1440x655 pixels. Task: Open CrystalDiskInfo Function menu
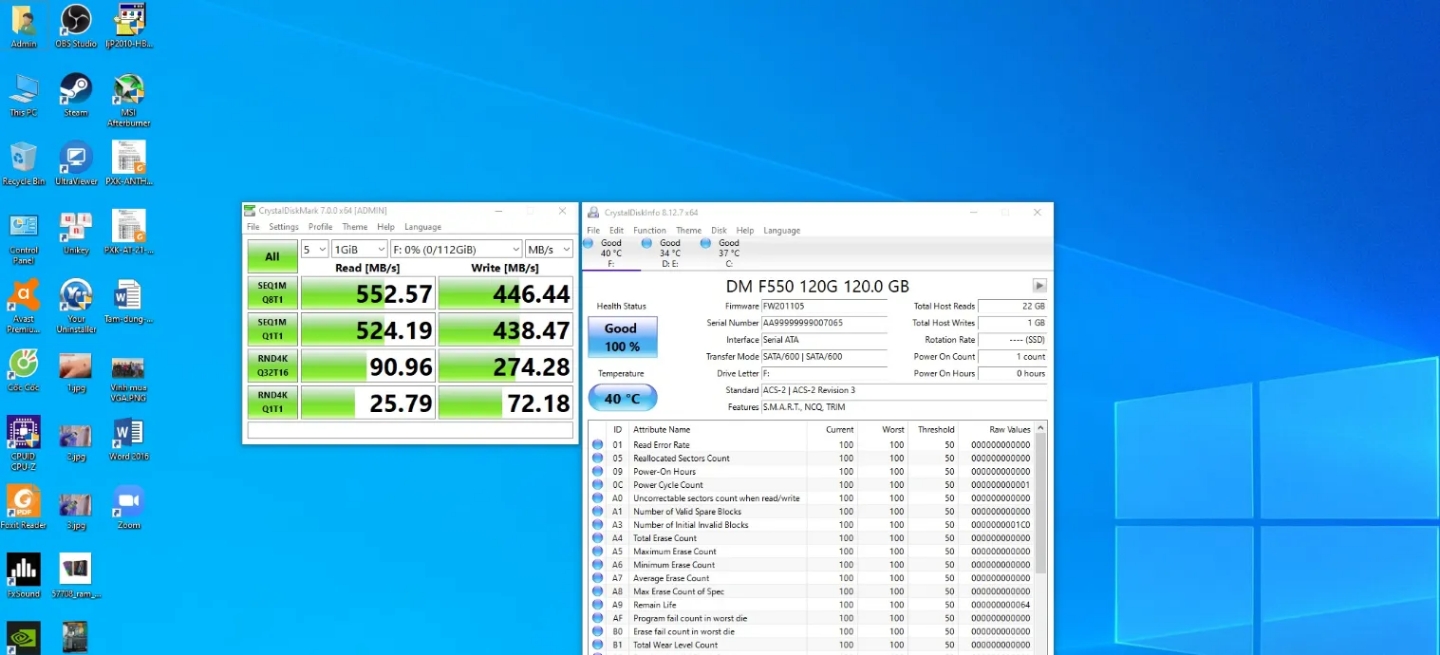click(650, 230)
